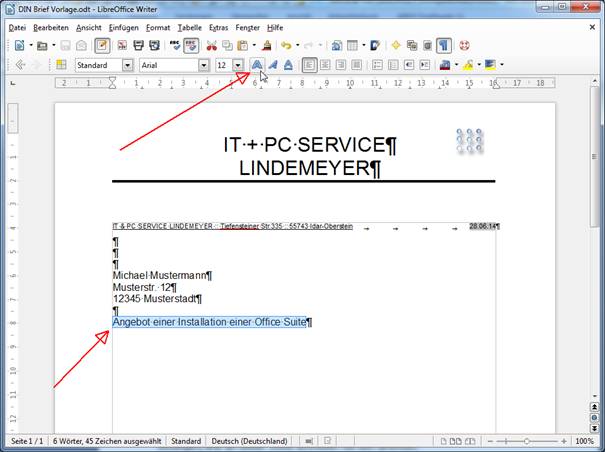This screenshot has height=452, width=605.
Task: Toggle Italic formatting icon
Action: coord(273,65)
